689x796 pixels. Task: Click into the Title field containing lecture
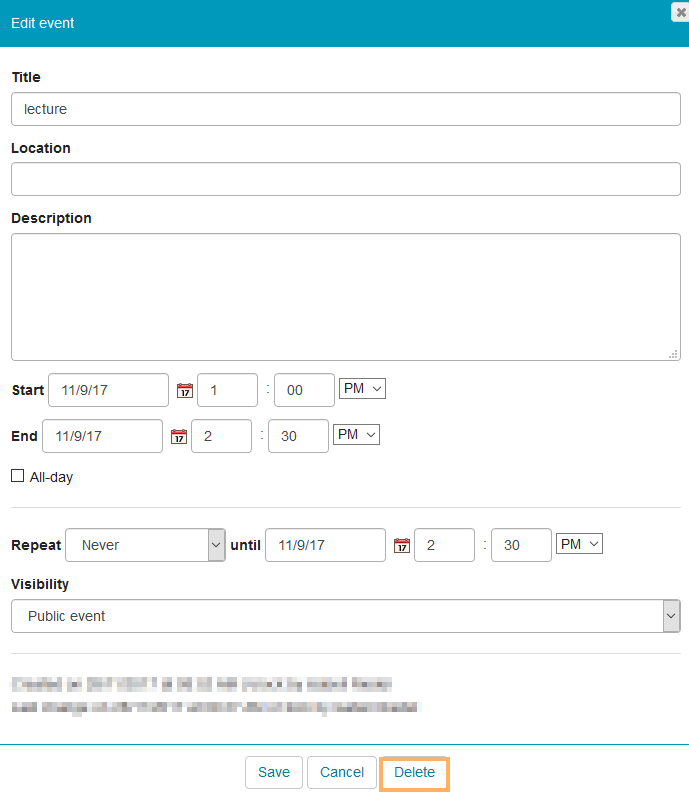[x=345, y=109]
